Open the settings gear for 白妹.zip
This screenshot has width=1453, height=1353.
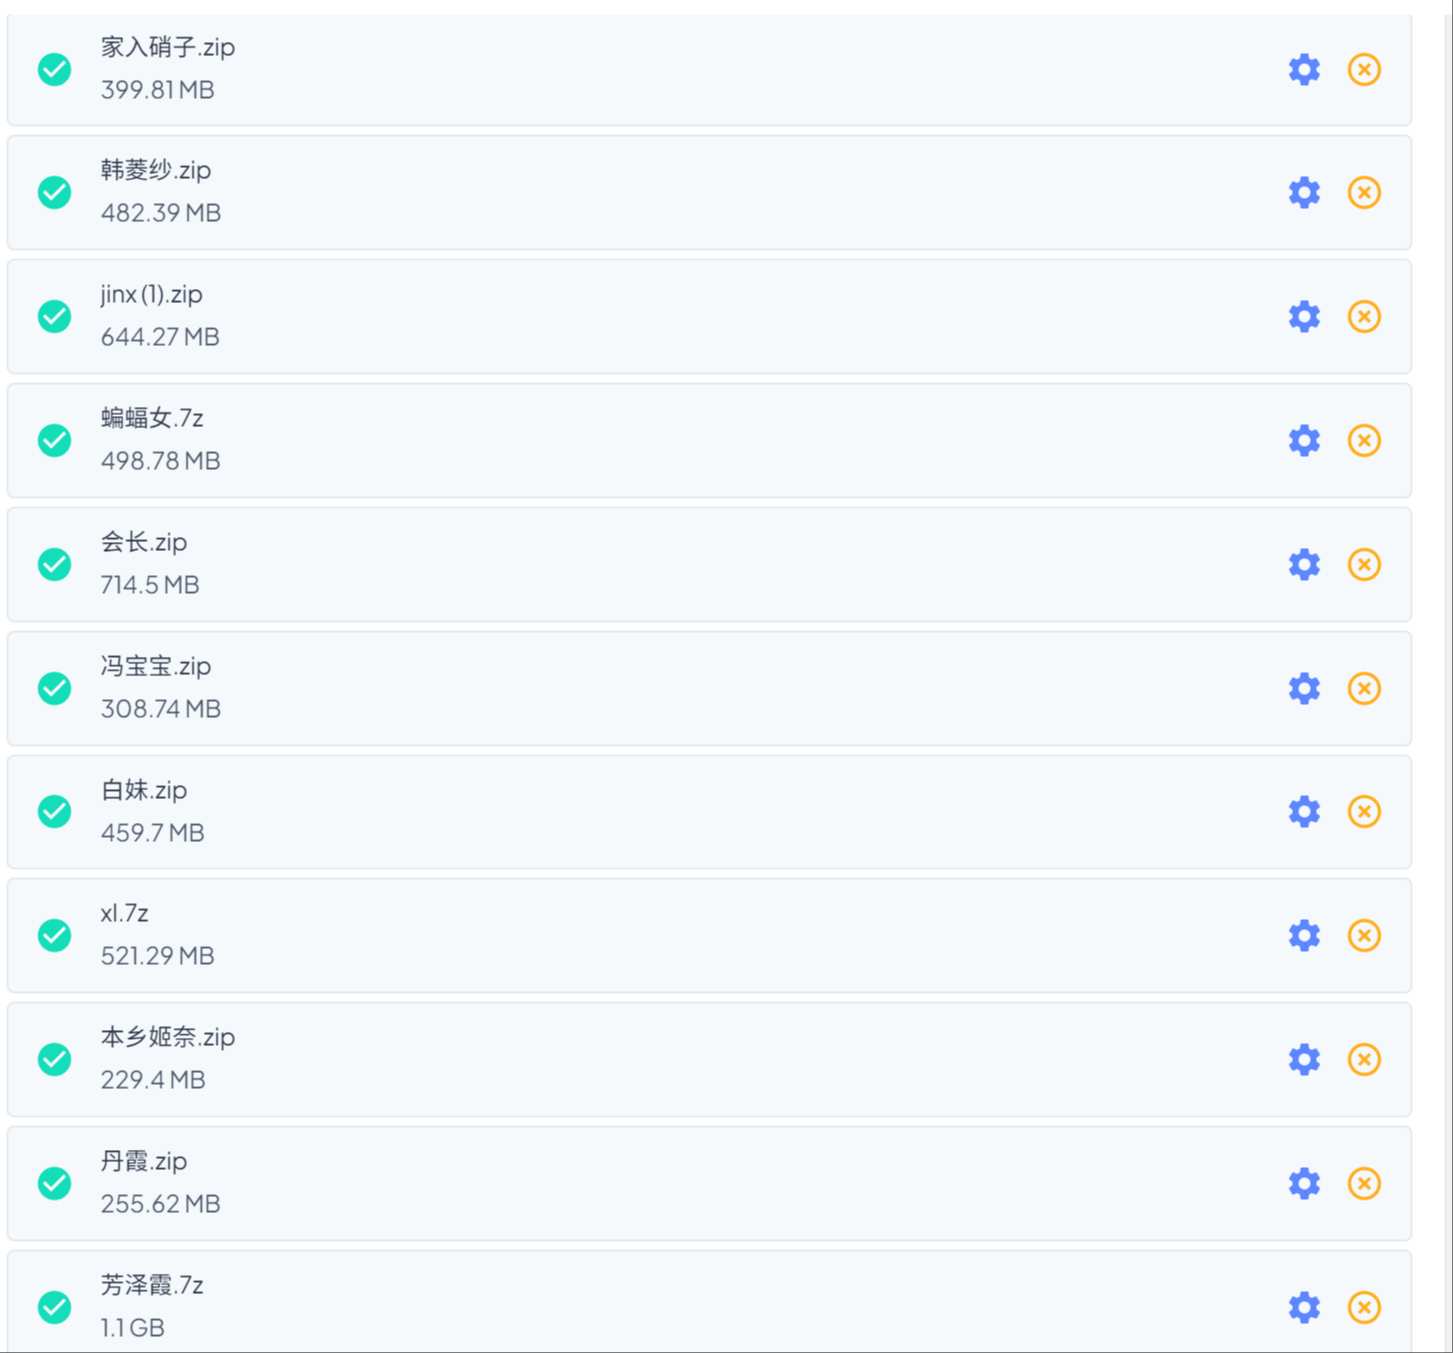click(1304, 811)
